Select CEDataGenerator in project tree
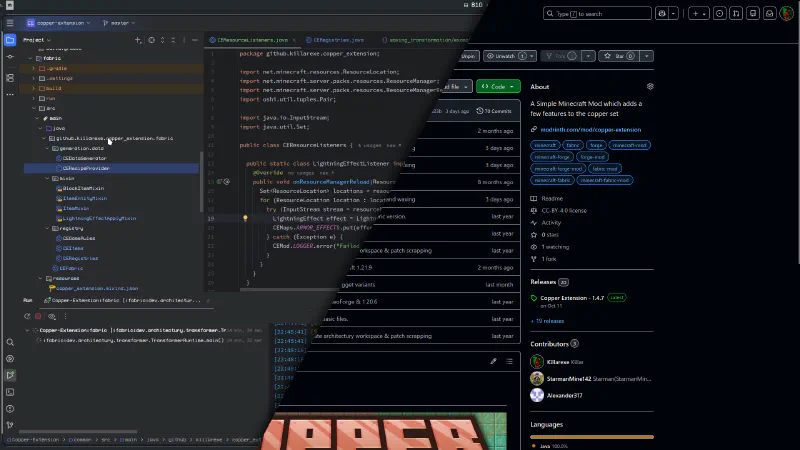 (84, 158)
